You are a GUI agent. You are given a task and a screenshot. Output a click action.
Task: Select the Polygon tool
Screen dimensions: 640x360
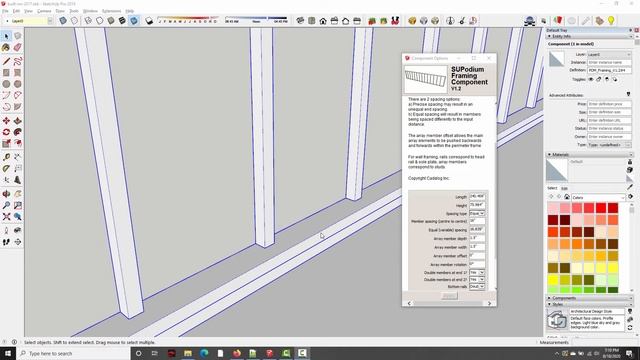(18, 84)
